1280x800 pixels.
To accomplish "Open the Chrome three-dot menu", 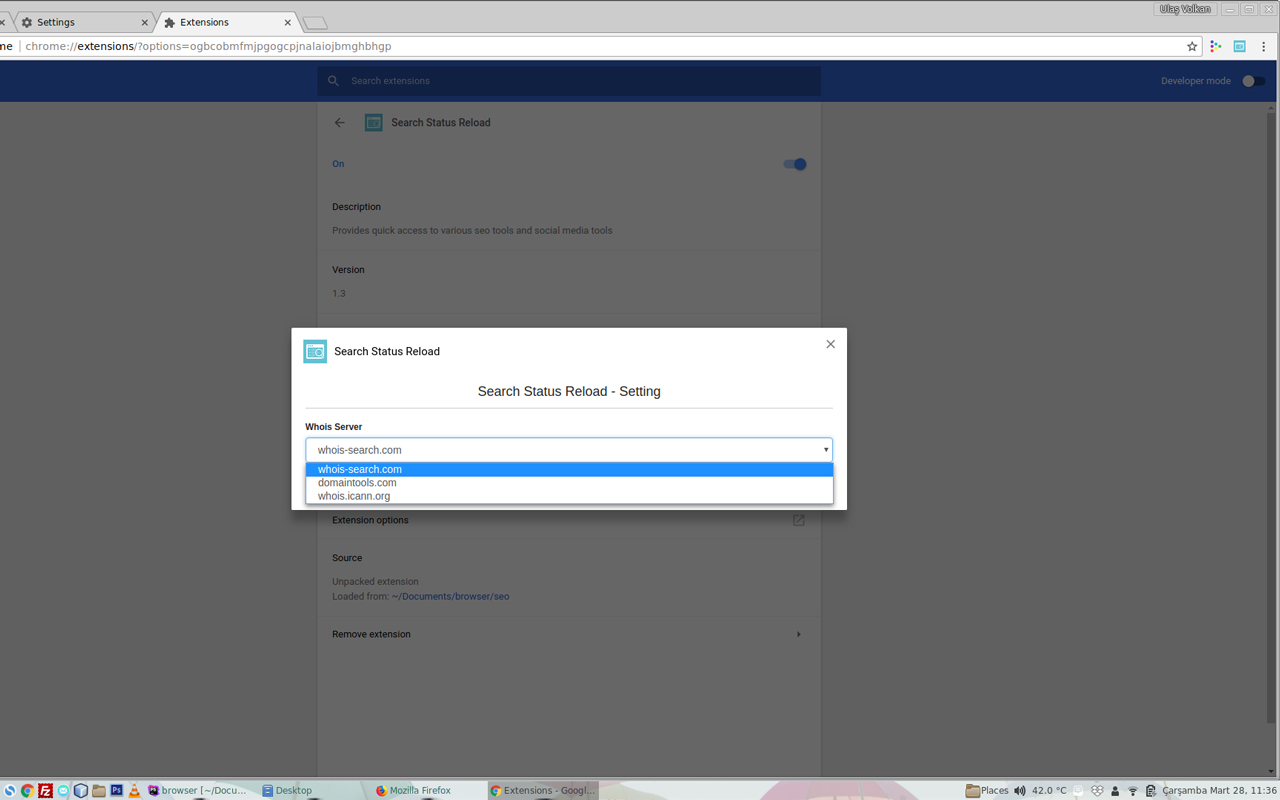I will [x=1264, y=46].
